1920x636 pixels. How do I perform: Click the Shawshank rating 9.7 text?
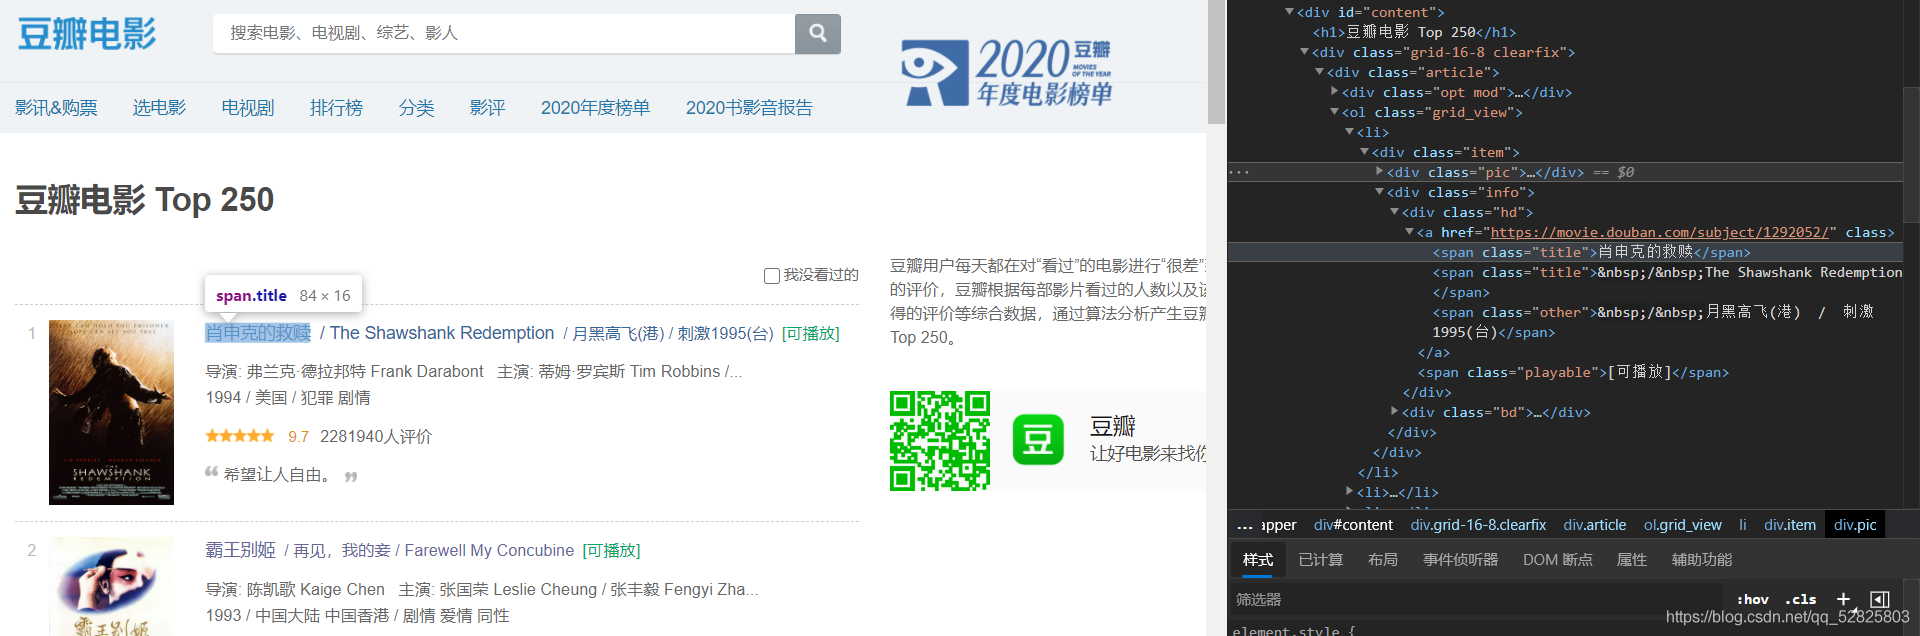click(298, 437)
